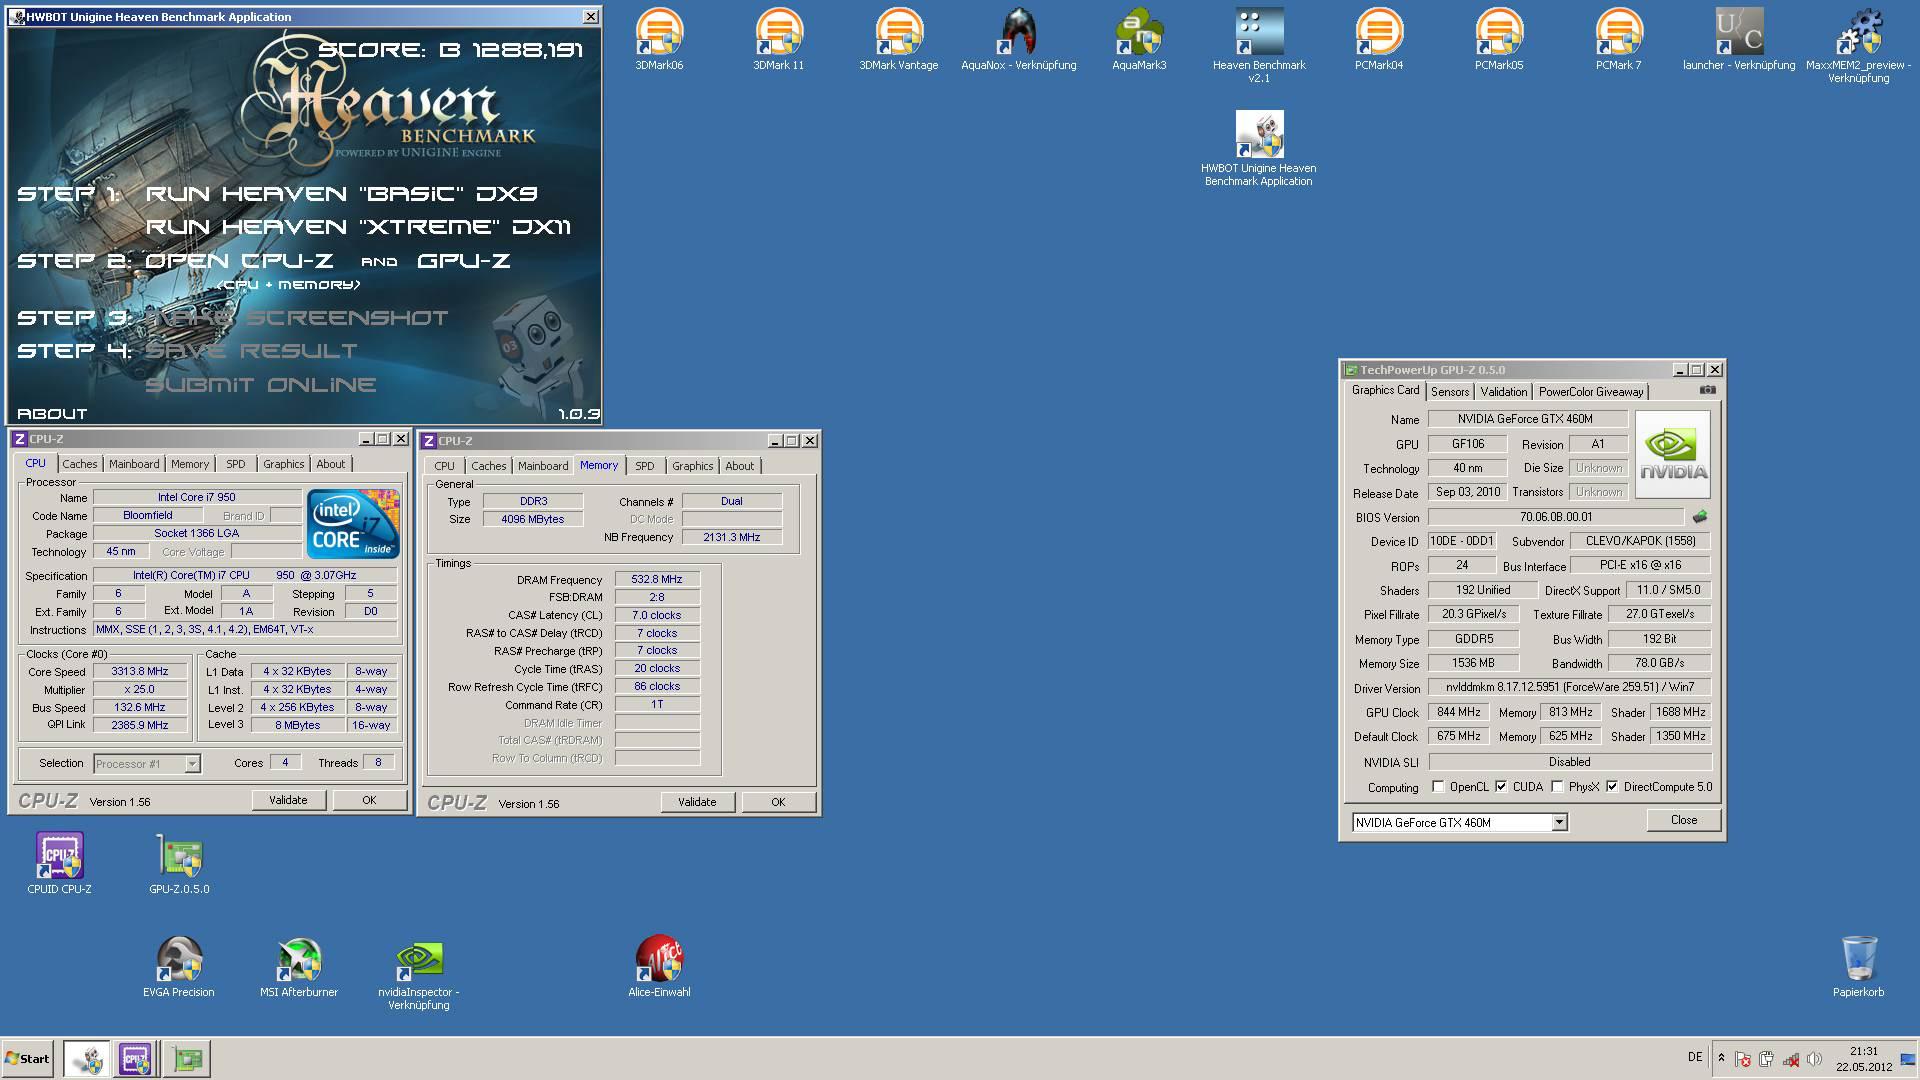The image size is (1920, 1080).
Task: Toggle the DirectCompute 5.0 checkbox
Action: [1612, 787]
